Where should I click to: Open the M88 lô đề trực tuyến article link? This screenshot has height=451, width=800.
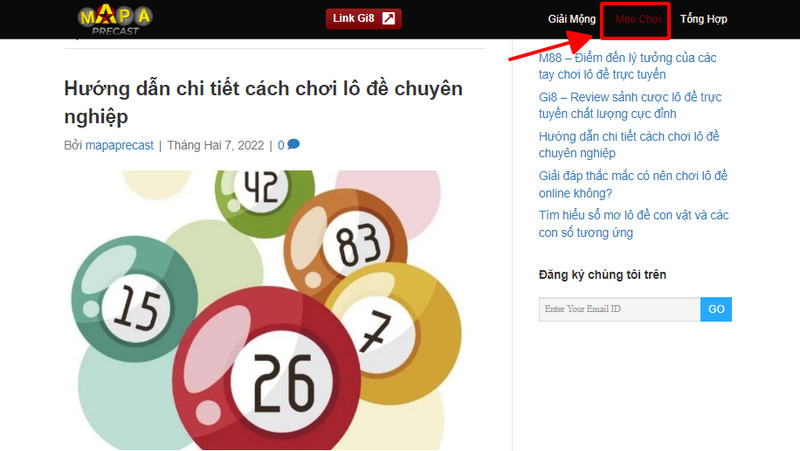click(x=628, y=66)
